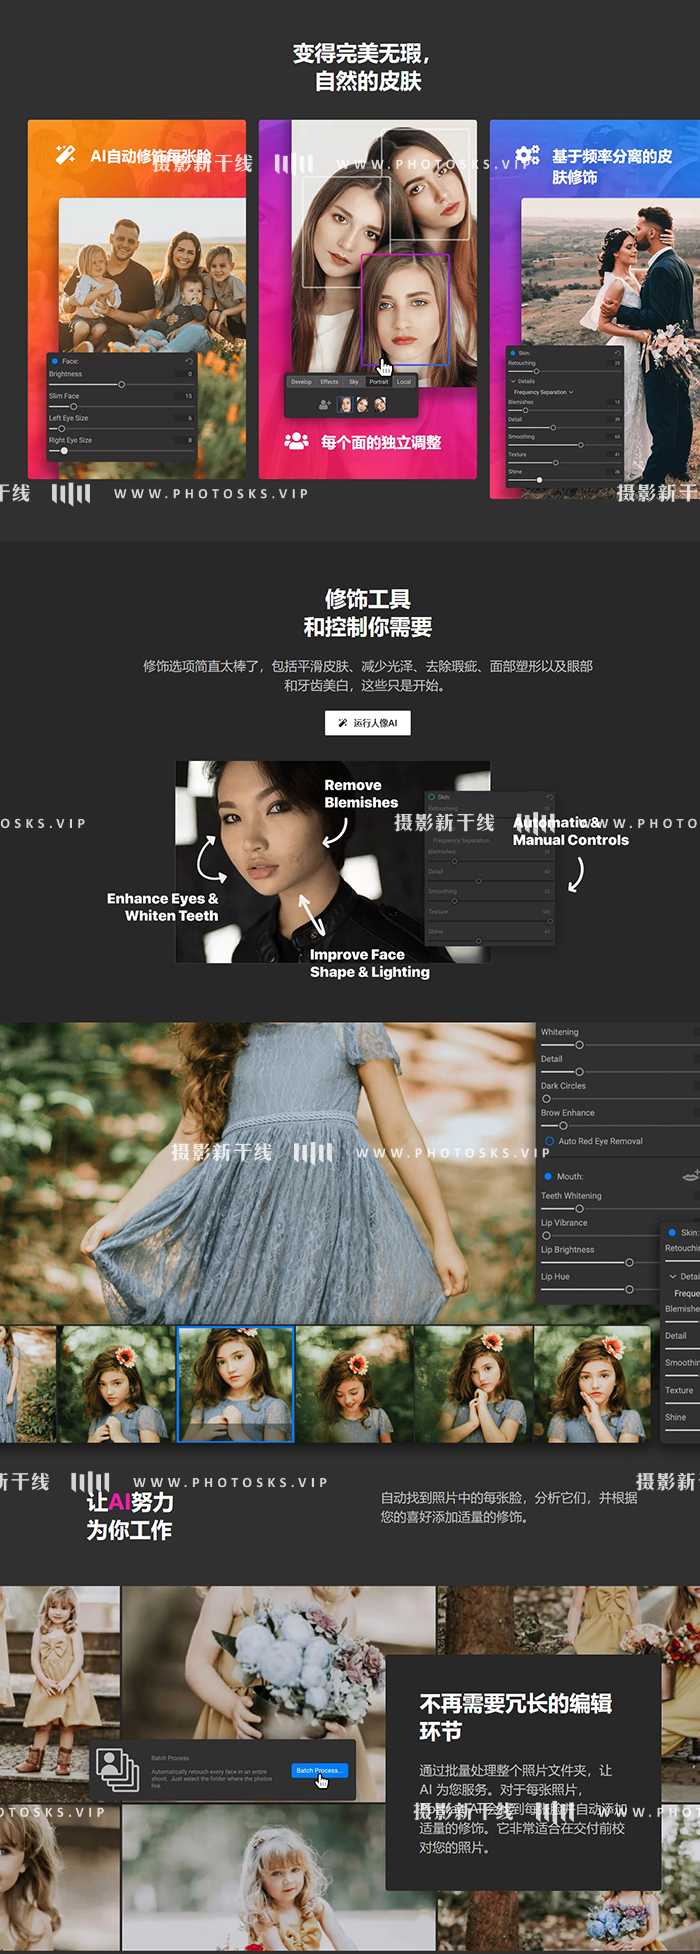Select the last filmstrip thumbnail, hand on cheek

click(x=592, y=1384)
